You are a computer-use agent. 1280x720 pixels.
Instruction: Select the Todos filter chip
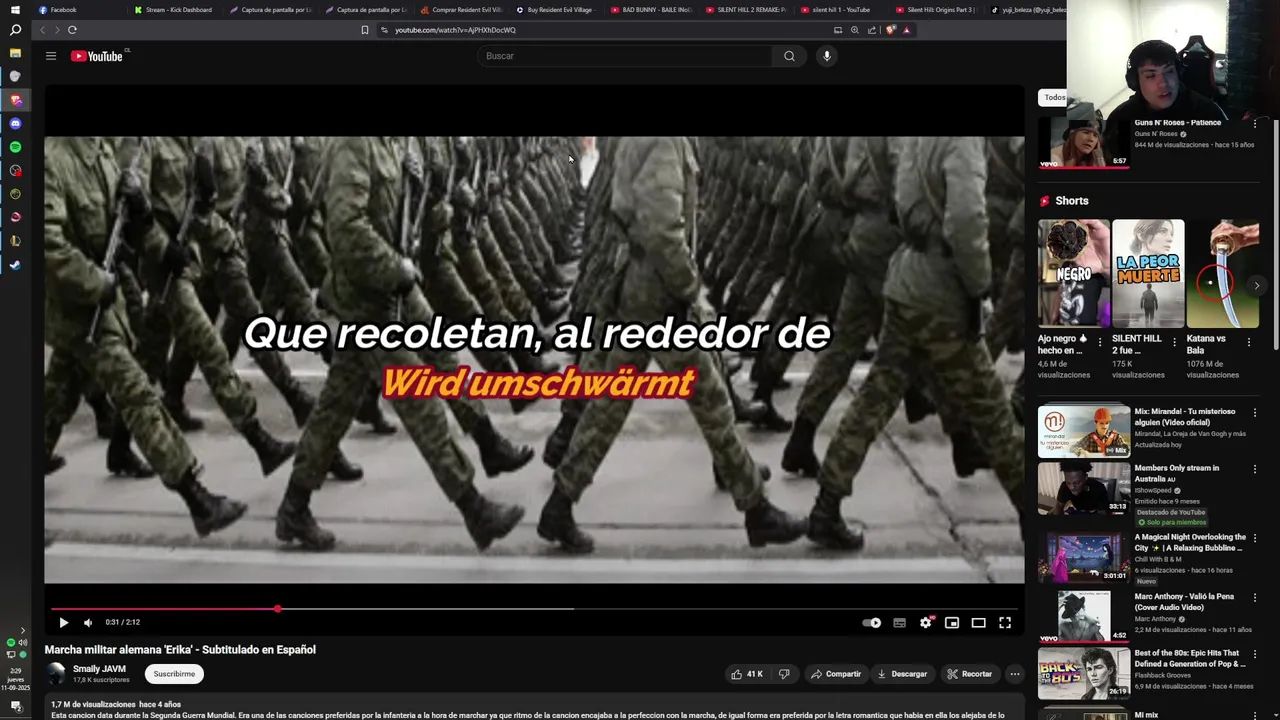coord(1054,97)
